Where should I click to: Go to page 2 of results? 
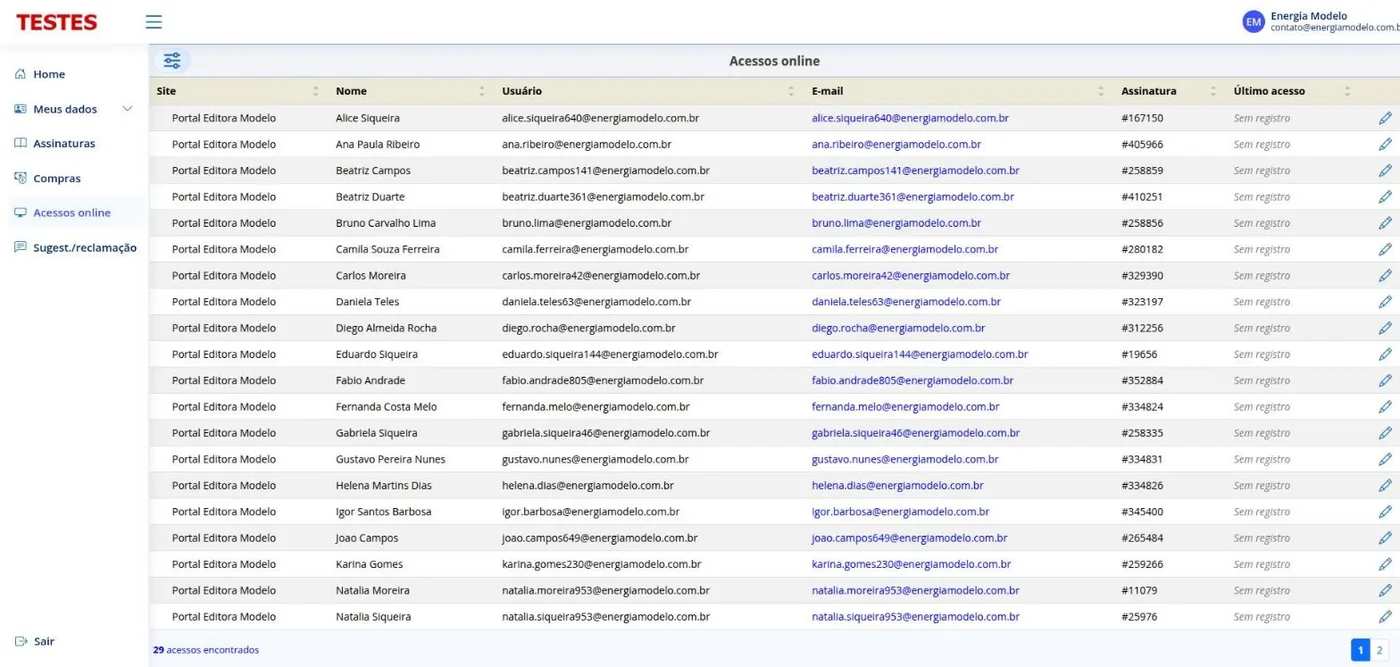coord(1379,650)
